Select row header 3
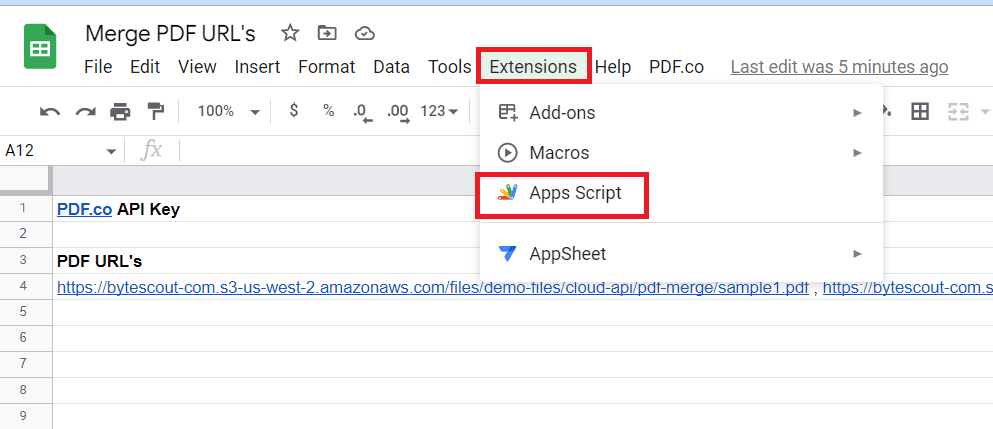Image resolution: width=993 pixels, height=429 pixels. [x=24, y=260]
